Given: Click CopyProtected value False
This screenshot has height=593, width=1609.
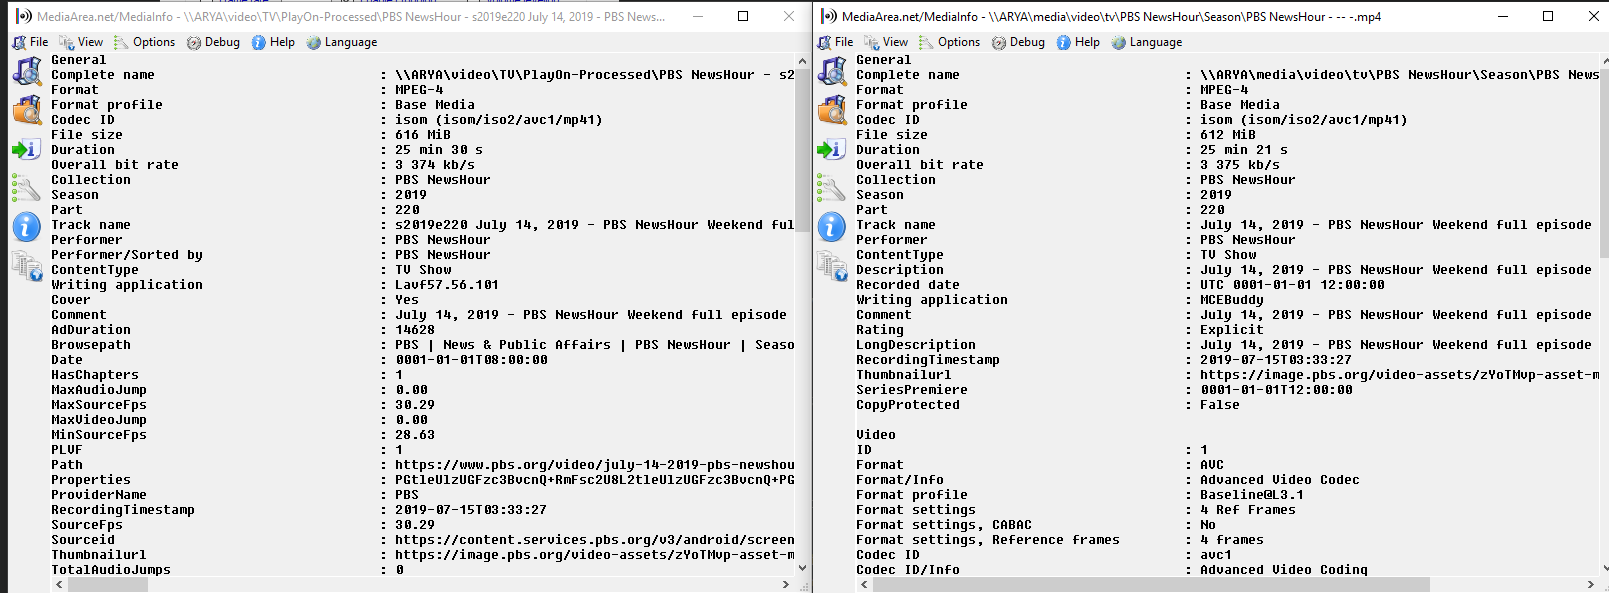Looking at the screenshot, I should [1220, 405].
